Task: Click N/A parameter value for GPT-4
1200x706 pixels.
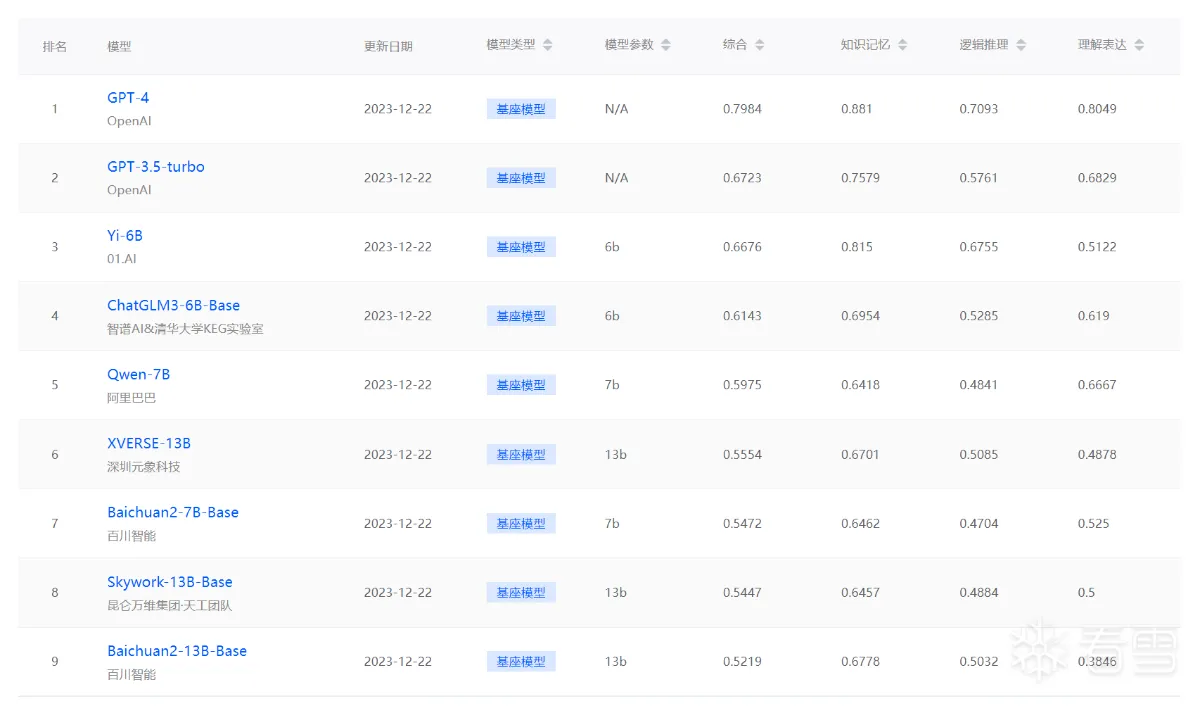Action: pos(617,109)
